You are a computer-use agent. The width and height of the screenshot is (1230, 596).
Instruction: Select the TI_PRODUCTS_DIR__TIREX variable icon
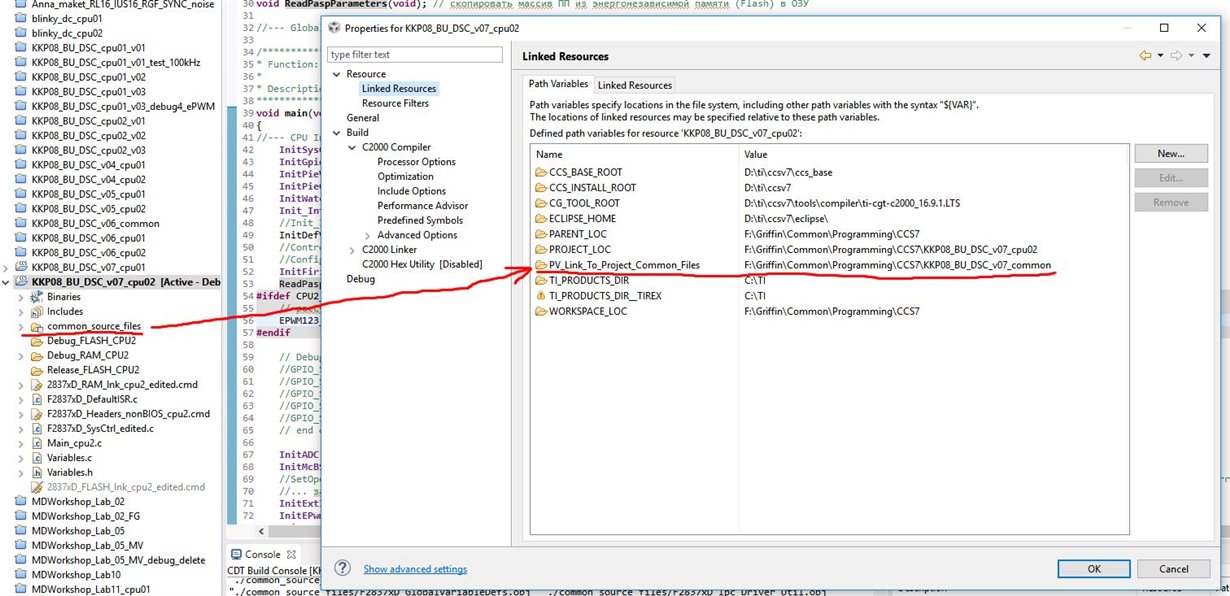click(x=541, y=296)
